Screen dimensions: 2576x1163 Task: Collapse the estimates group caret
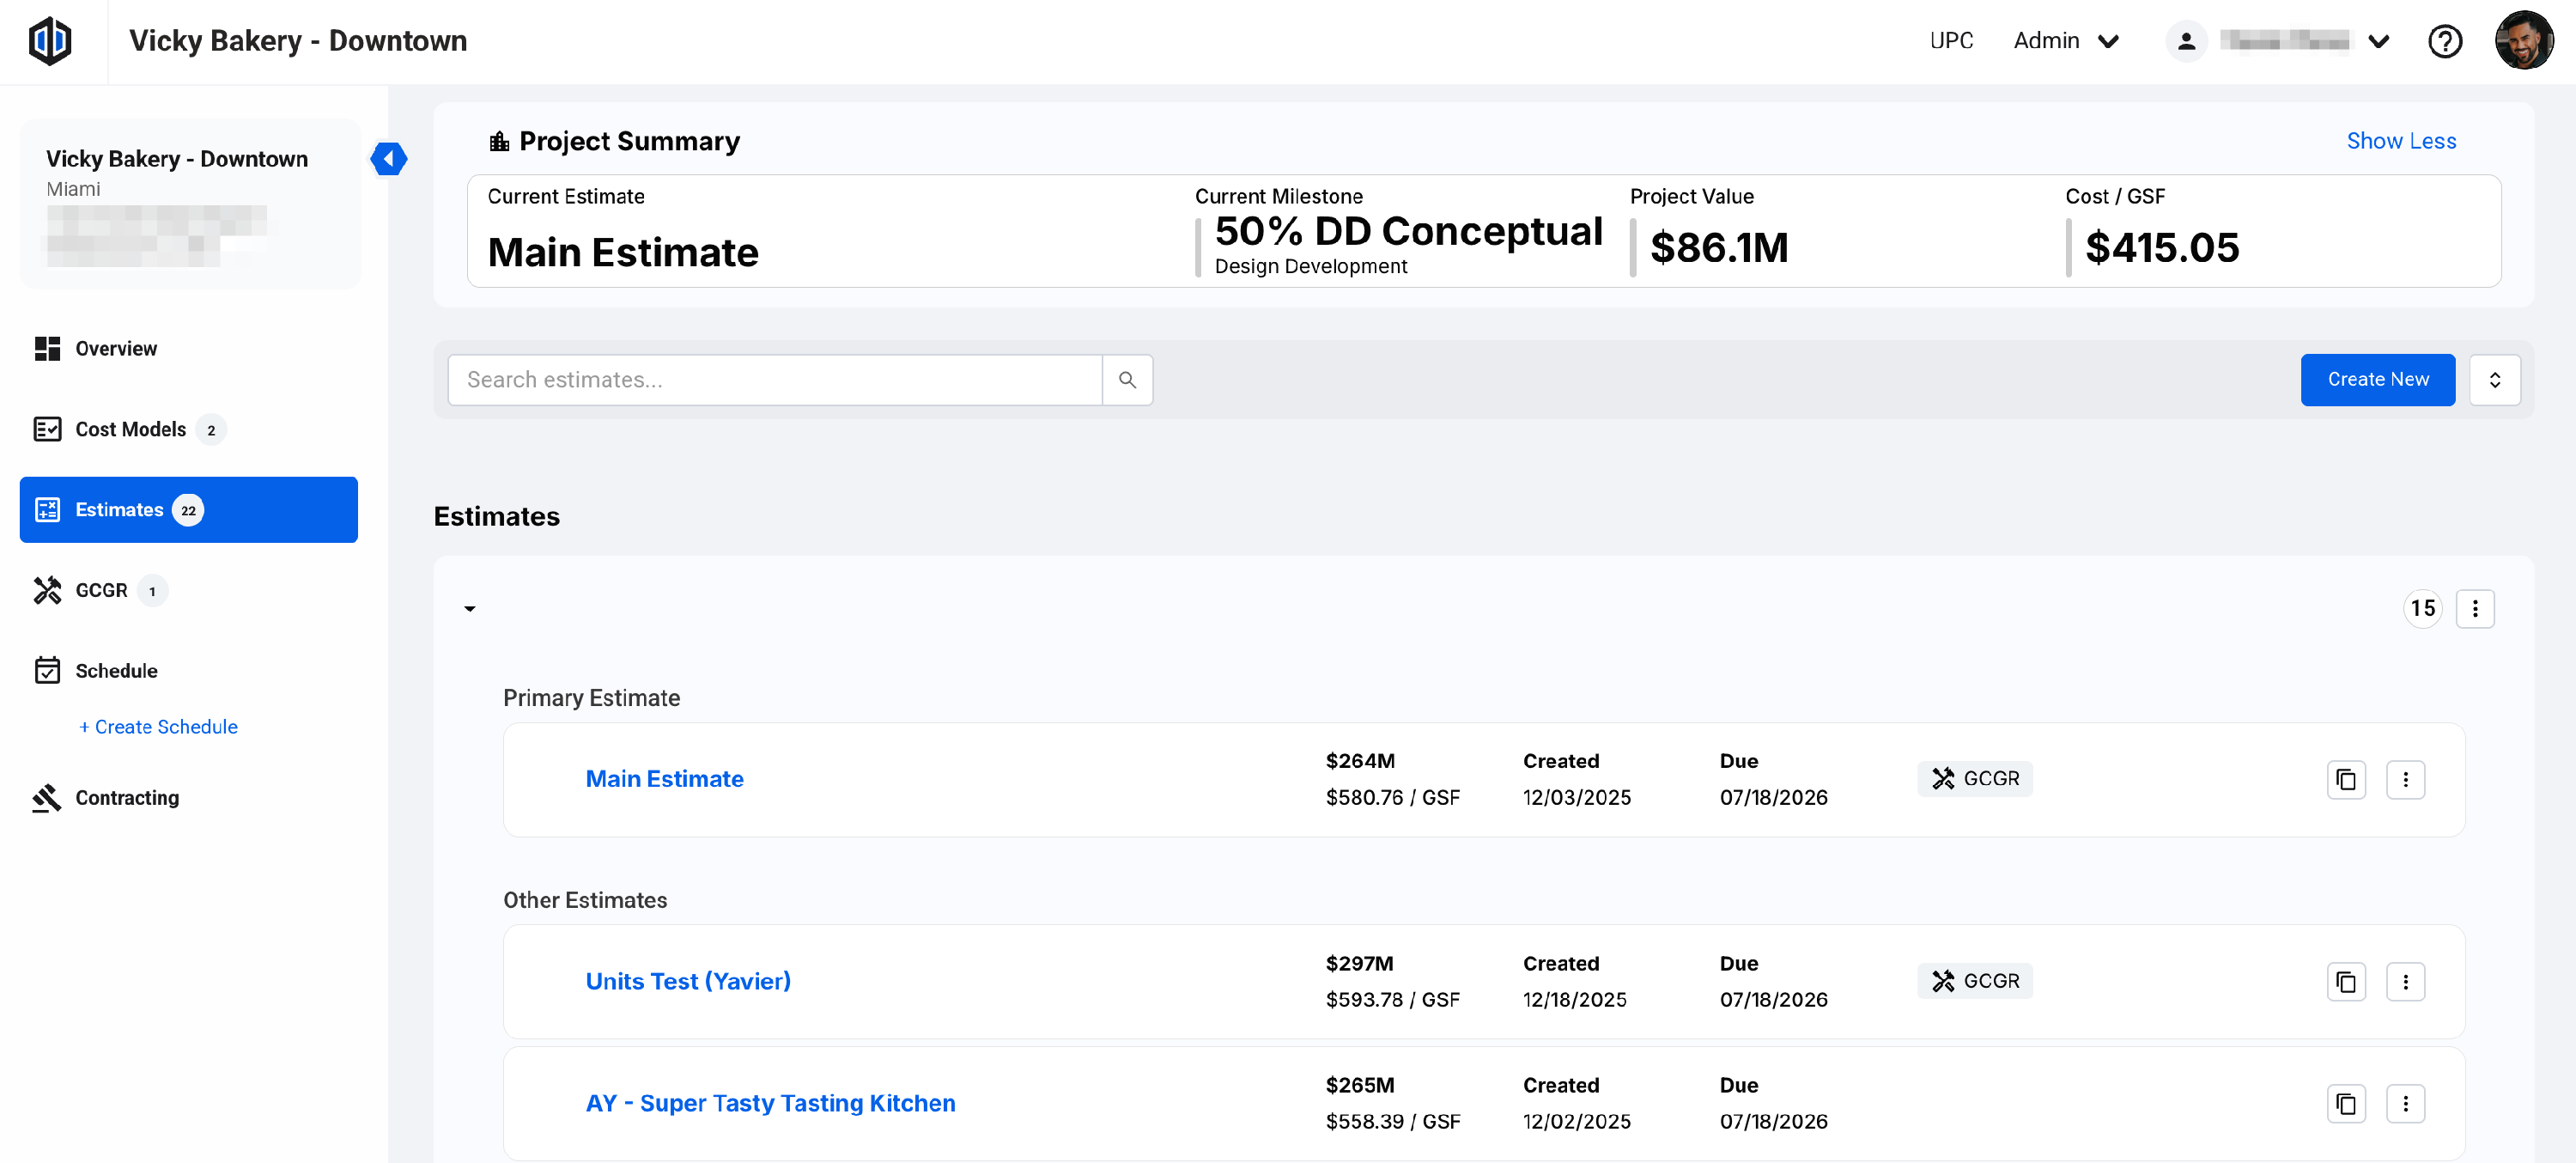[470, 608]
